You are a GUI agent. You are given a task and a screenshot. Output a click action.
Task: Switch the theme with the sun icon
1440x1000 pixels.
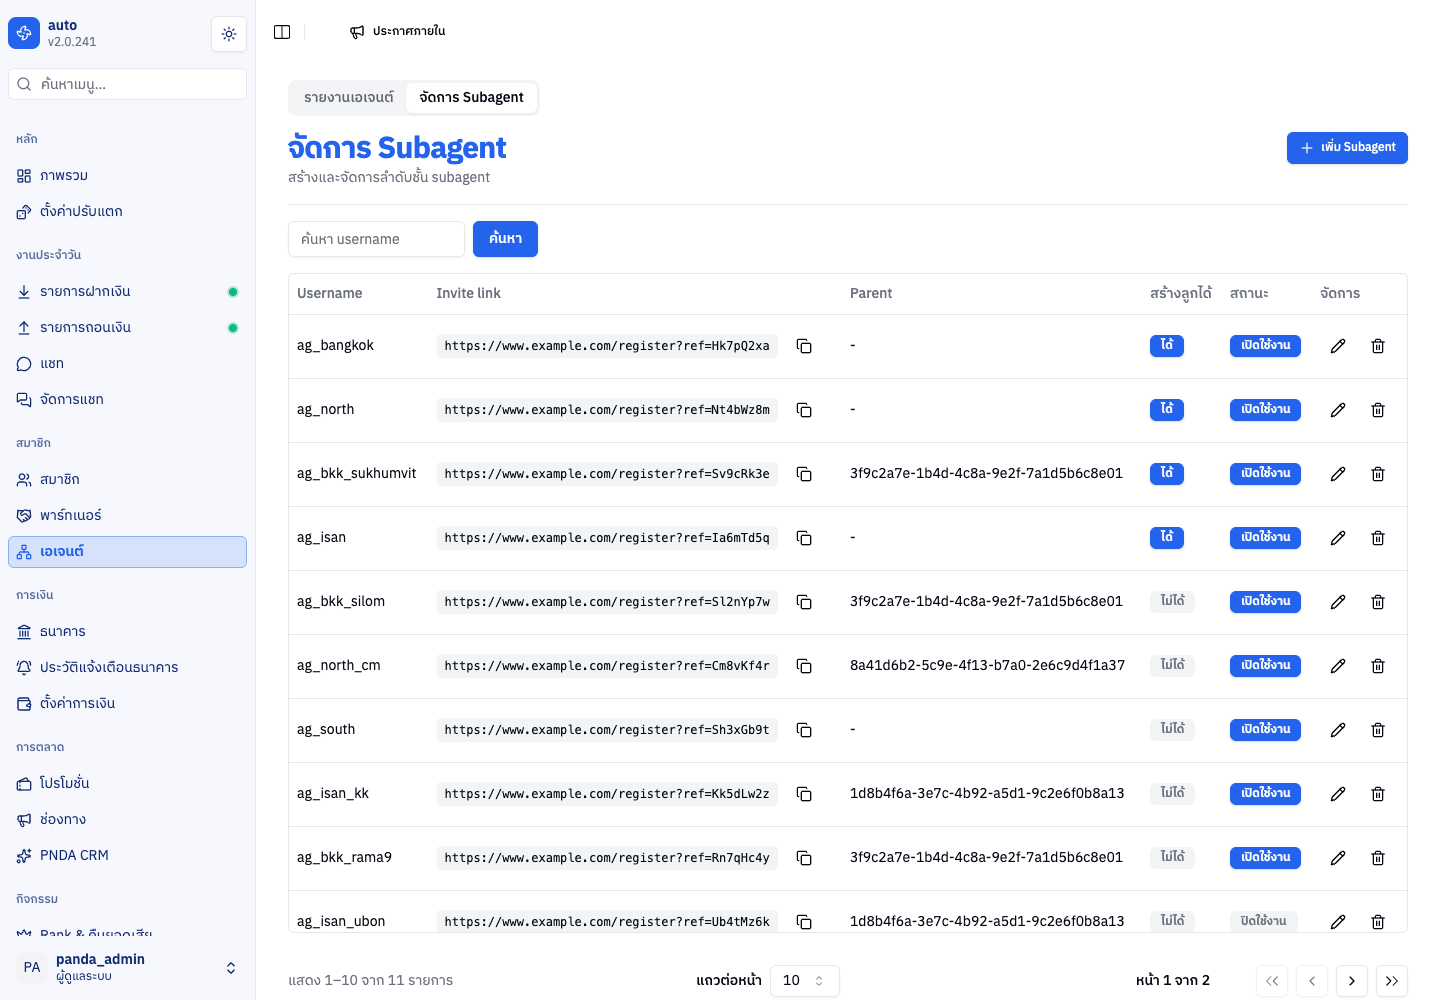(x=229, y=34)
